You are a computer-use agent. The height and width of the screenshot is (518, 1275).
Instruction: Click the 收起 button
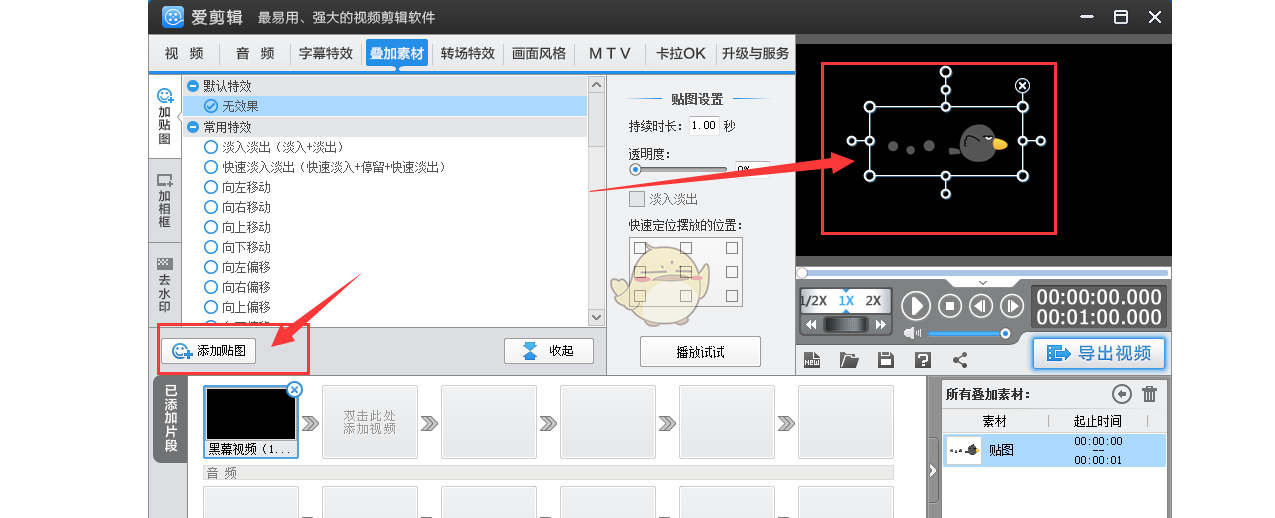click(x=549, y=351)
